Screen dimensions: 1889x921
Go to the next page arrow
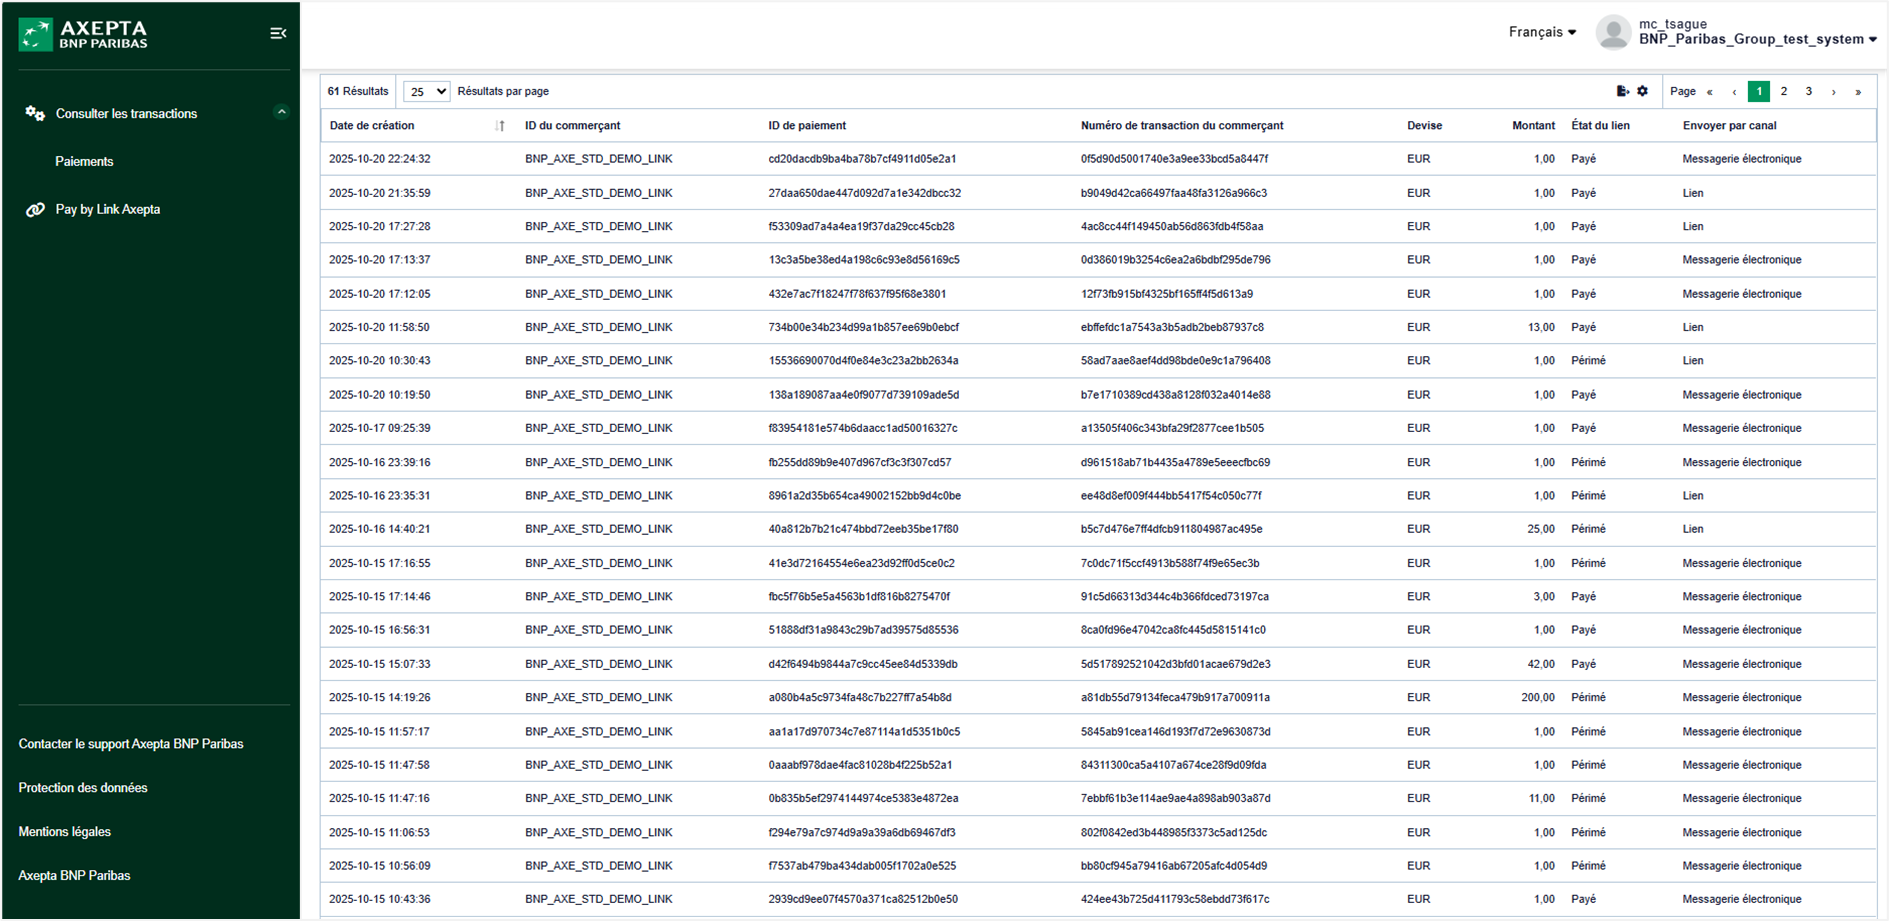tap(1833, 92)
